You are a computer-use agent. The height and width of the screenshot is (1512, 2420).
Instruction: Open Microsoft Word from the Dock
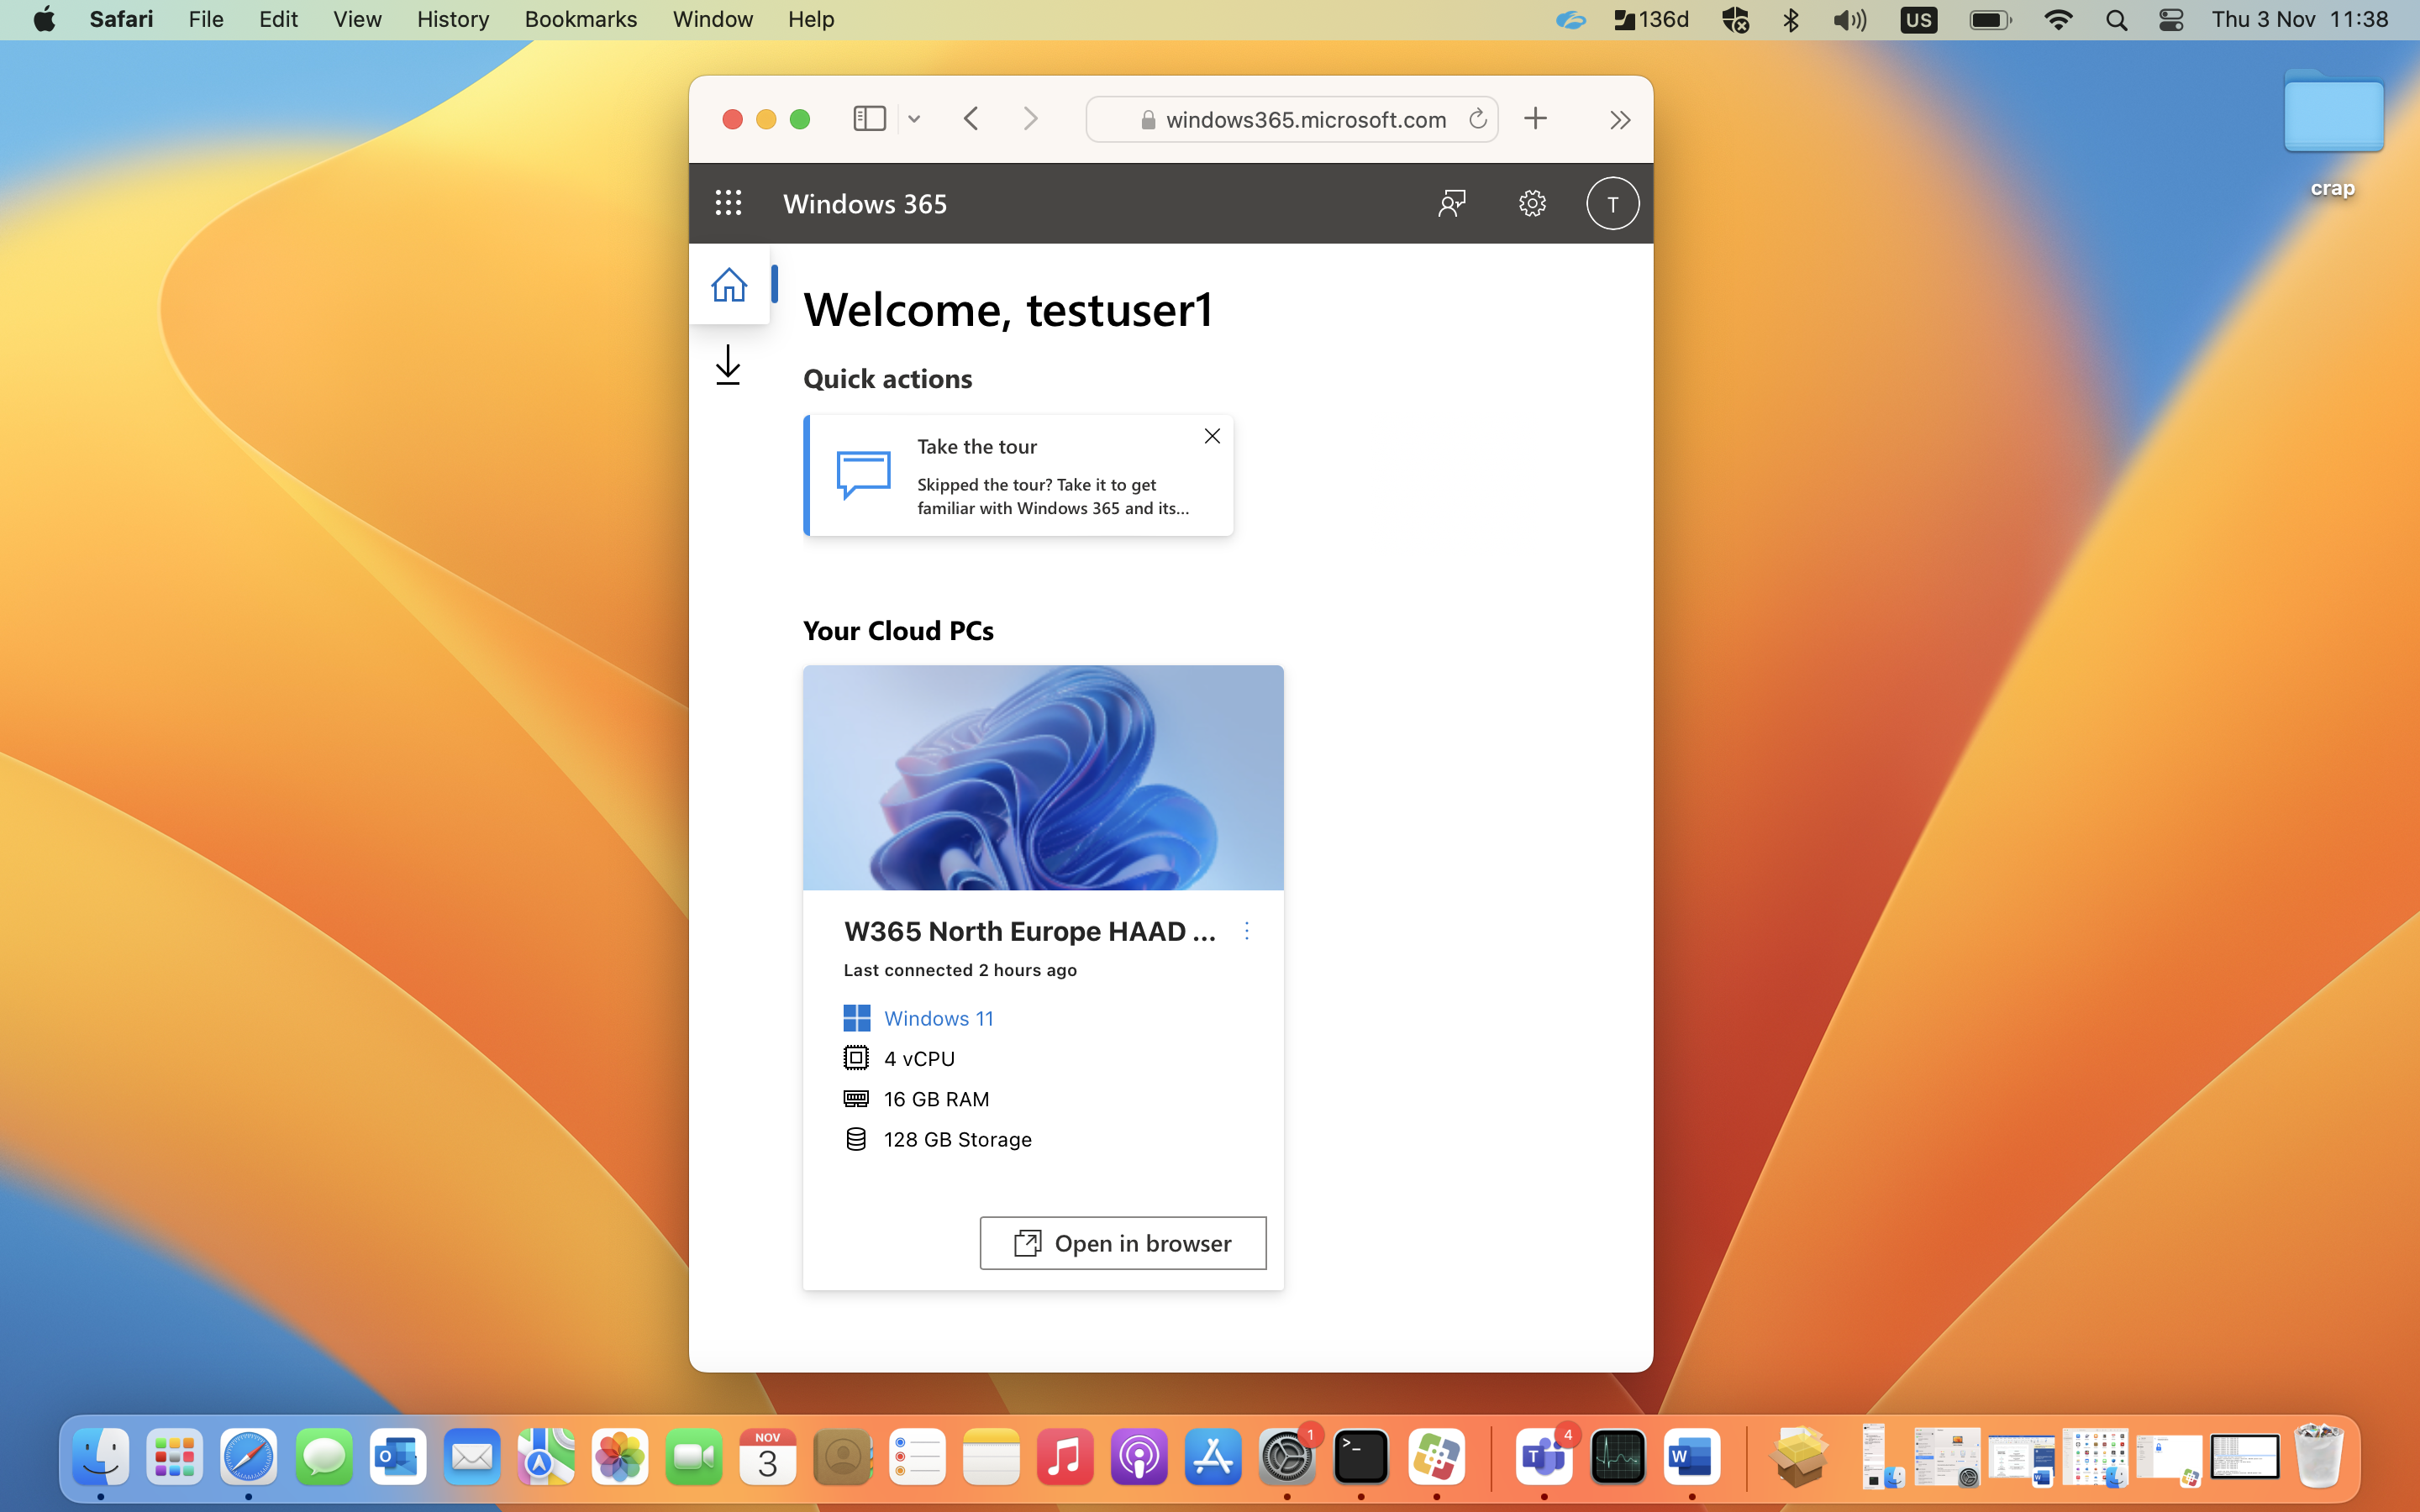click(1692, 1456)
